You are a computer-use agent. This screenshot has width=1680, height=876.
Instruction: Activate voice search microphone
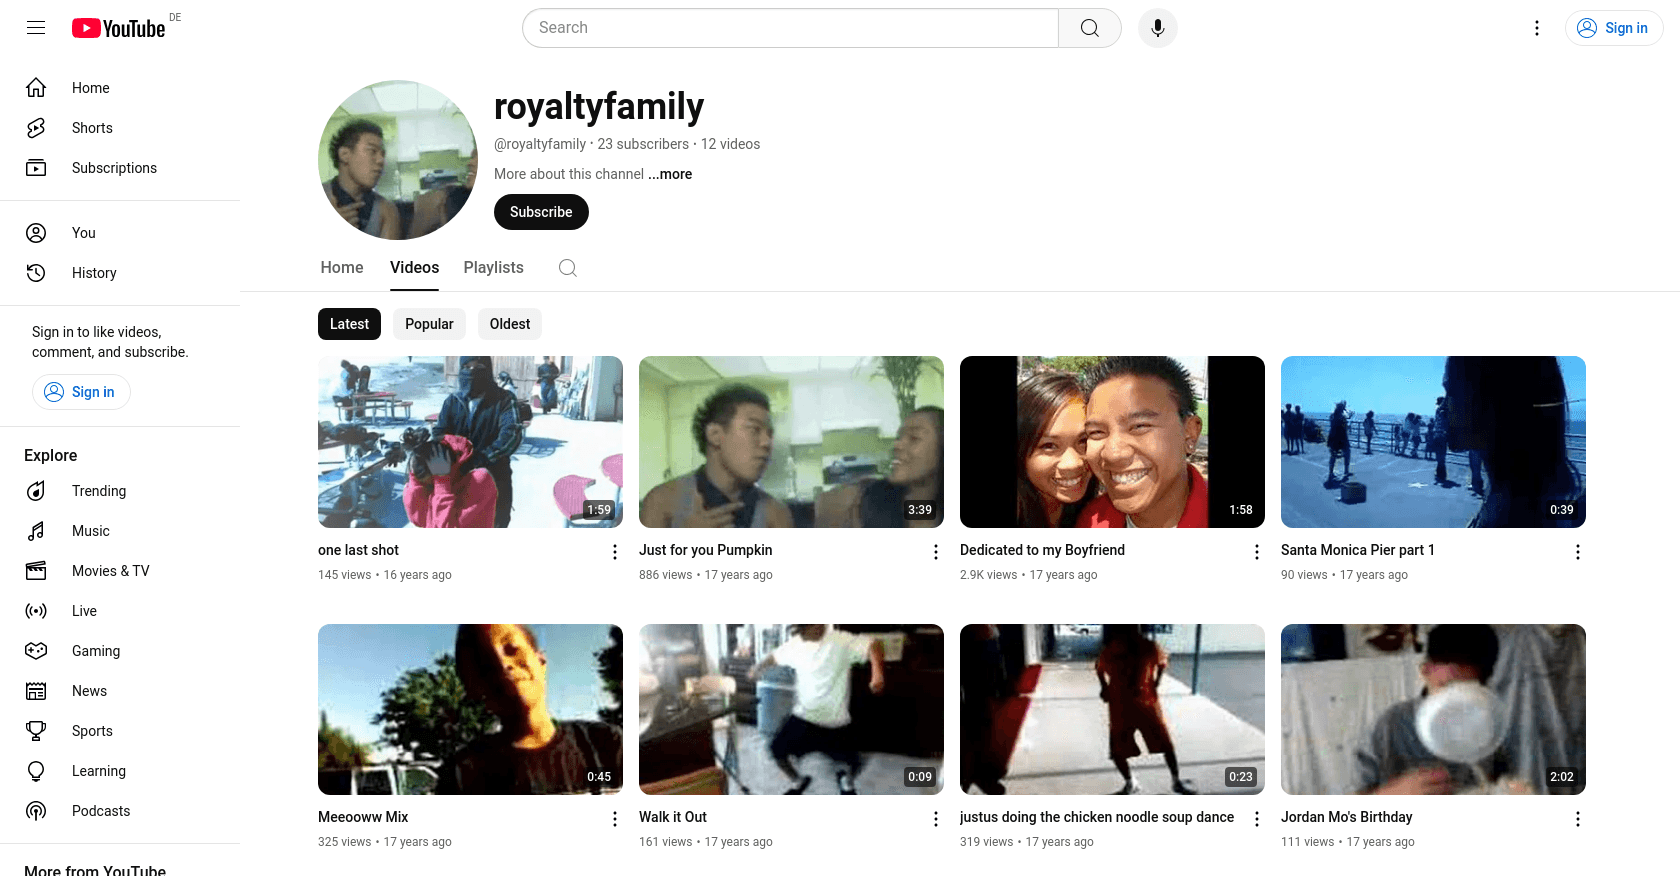[1157, 28]
